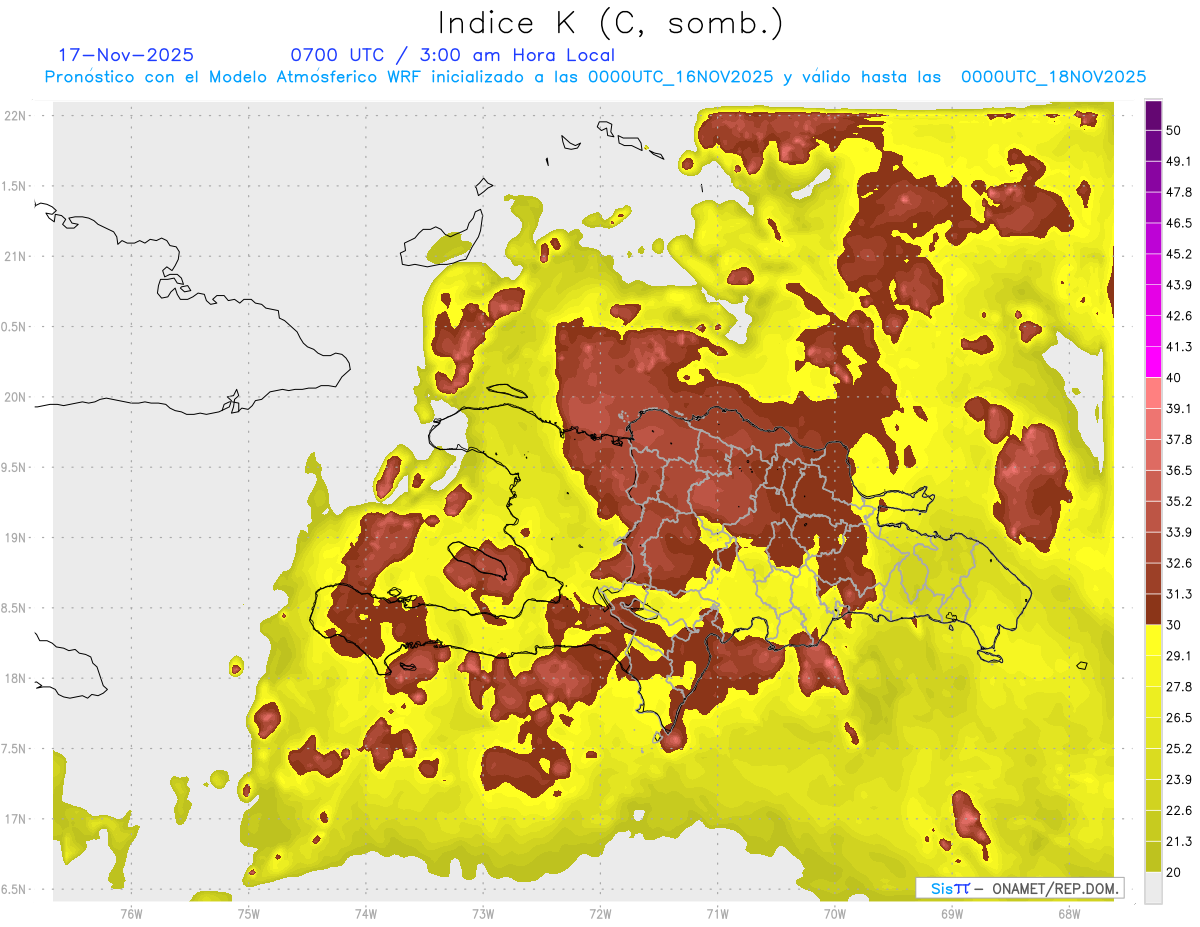Select the '69W' longitude label
This screenshot has width=1200, height=927.
(951, 913)
